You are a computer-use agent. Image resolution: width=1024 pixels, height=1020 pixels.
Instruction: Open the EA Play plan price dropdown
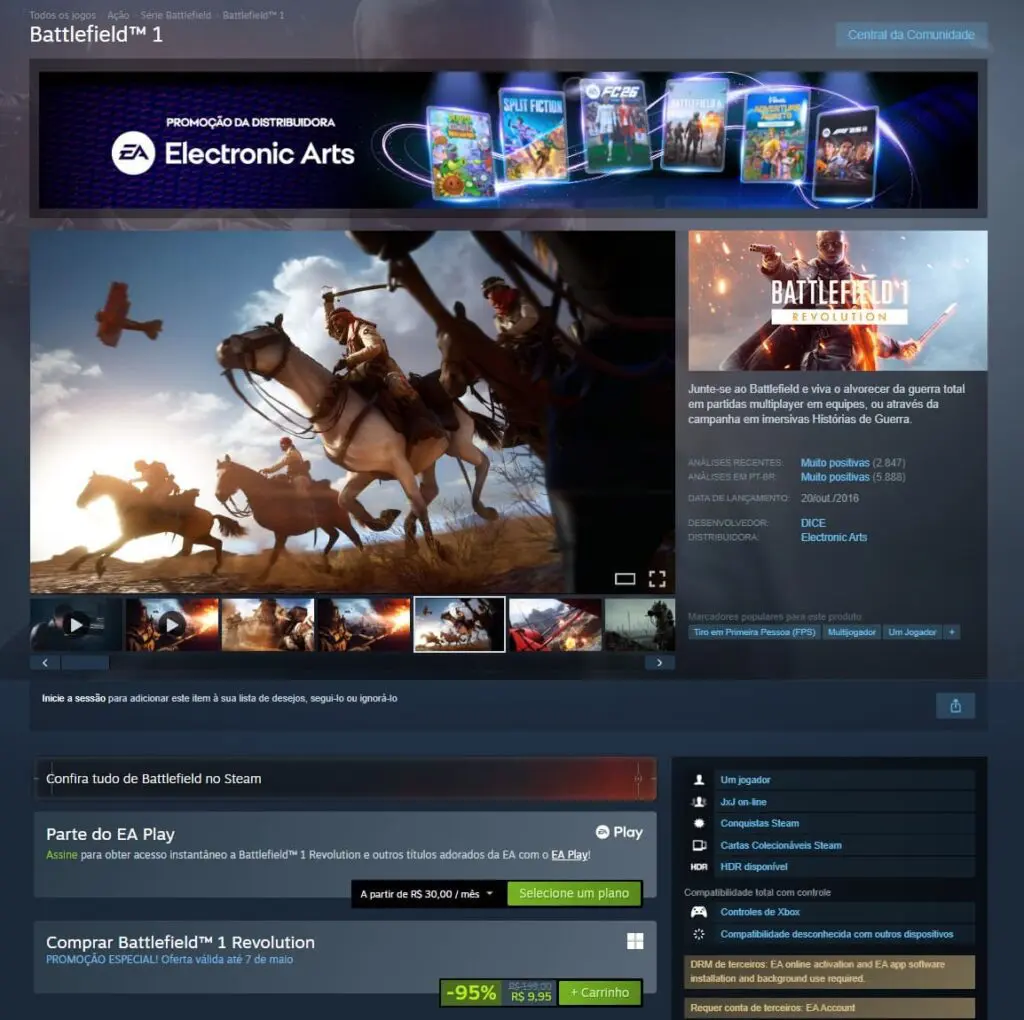(428, 894)
